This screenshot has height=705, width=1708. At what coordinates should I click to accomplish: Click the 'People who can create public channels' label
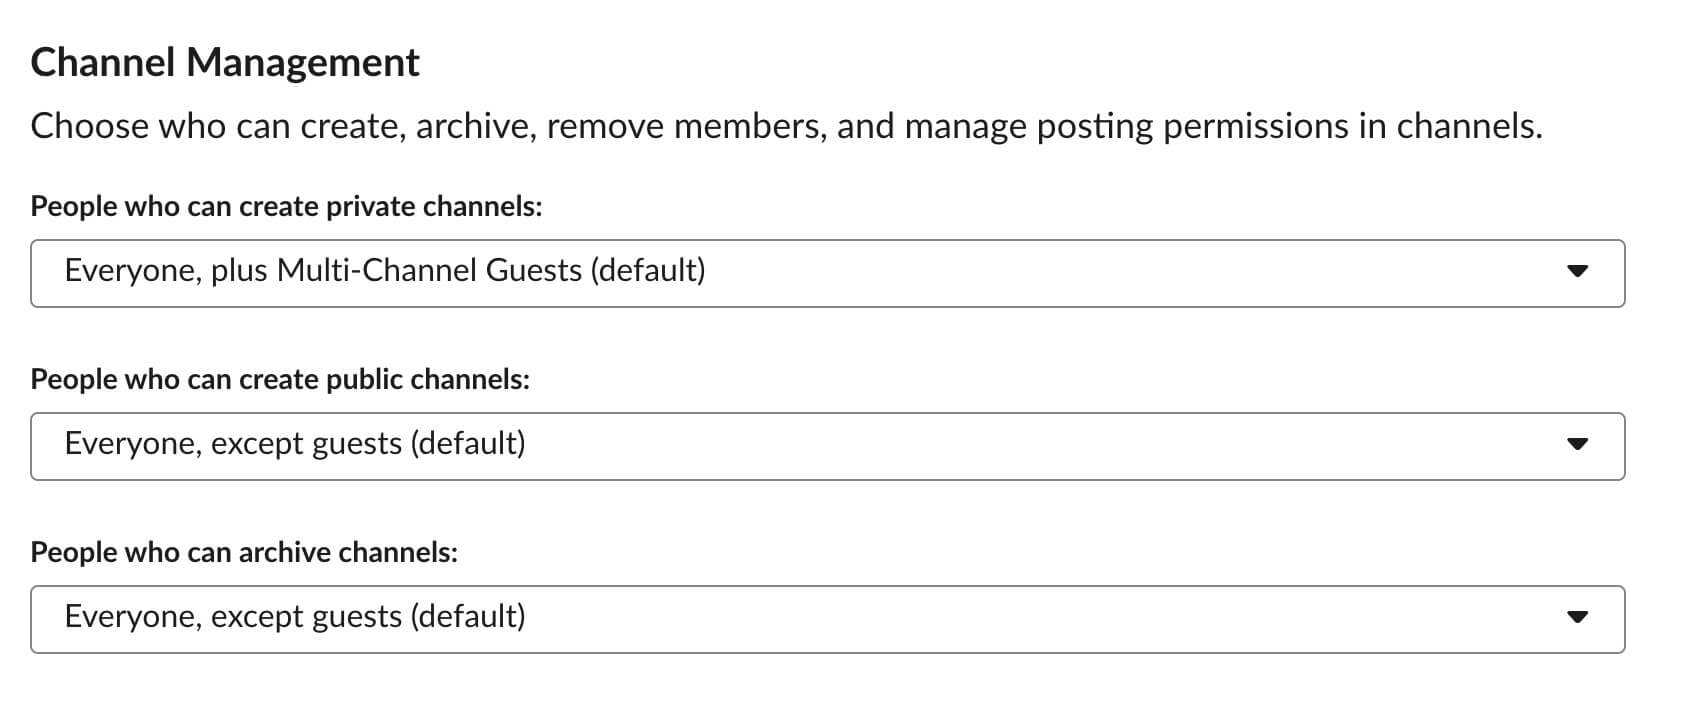[x=280, y=379]
